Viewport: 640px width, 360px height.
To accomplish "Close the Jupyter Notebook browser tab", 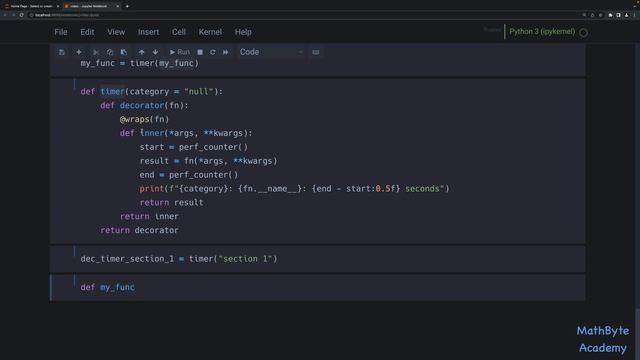I will click(118, 6).
